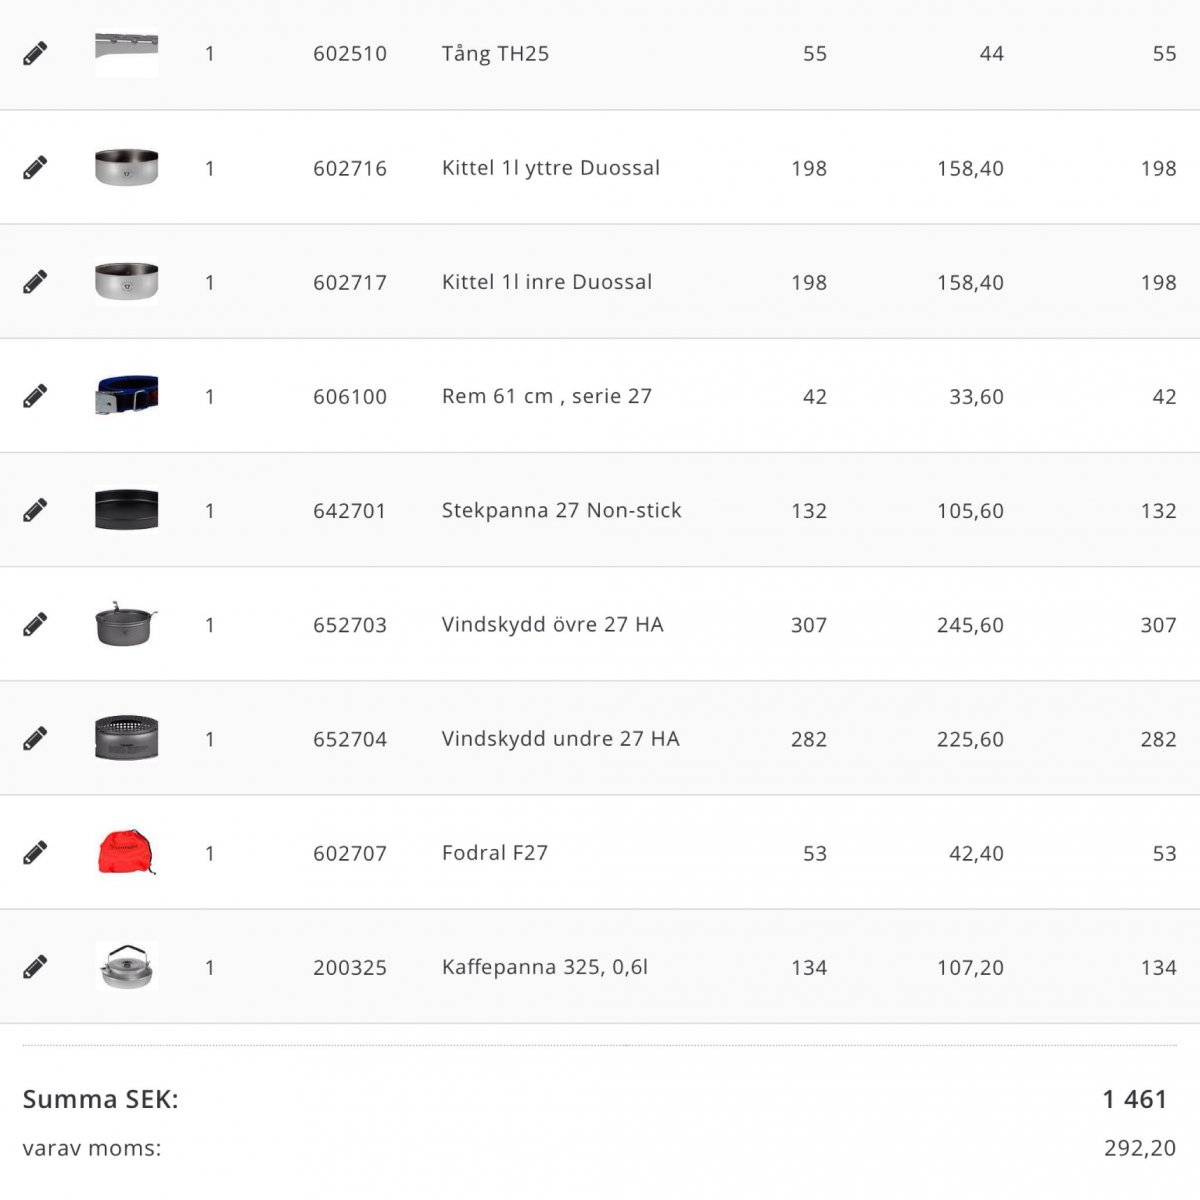
Task: Click edit pencil for Tång TH25 row
Action: pos(35,54)
